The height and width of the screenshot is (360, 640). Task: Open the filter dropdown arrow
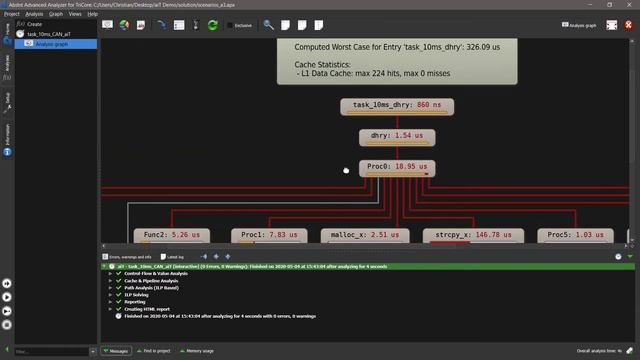(x=93, y=351)
